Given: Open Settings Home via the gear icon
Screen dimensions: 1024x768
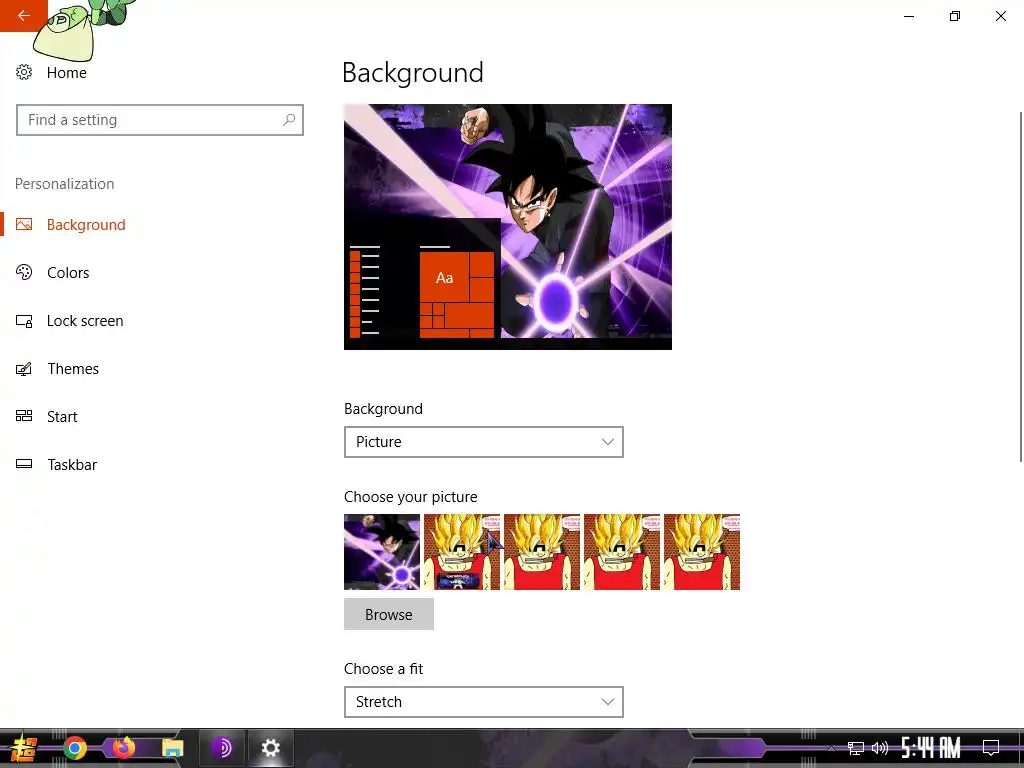Looking at the screenshot, I should 24,72.
